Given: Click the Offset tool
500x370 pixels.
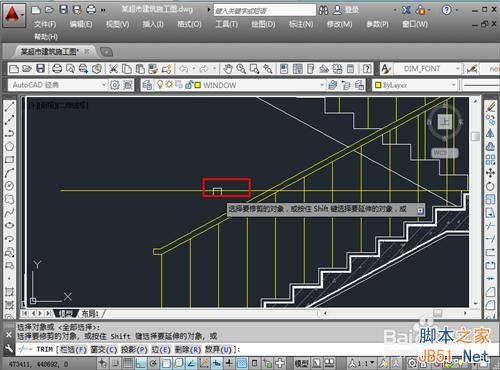Looking at the screenshot, I should pyautogui.click(x=490, y=146).
